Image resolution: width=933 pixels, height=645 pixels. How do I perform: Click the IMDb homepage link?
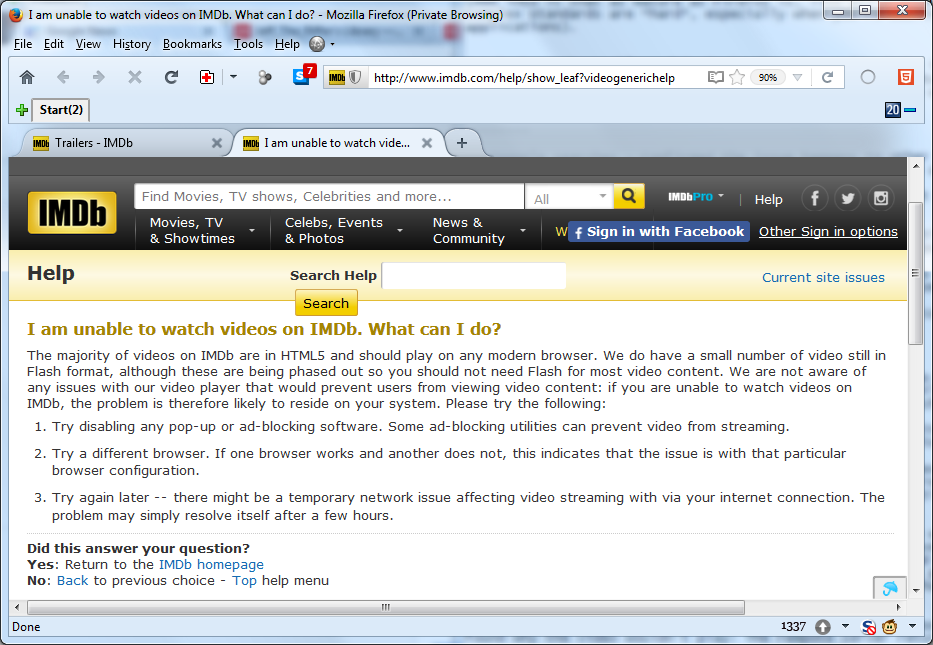click(x=211, y=564)
